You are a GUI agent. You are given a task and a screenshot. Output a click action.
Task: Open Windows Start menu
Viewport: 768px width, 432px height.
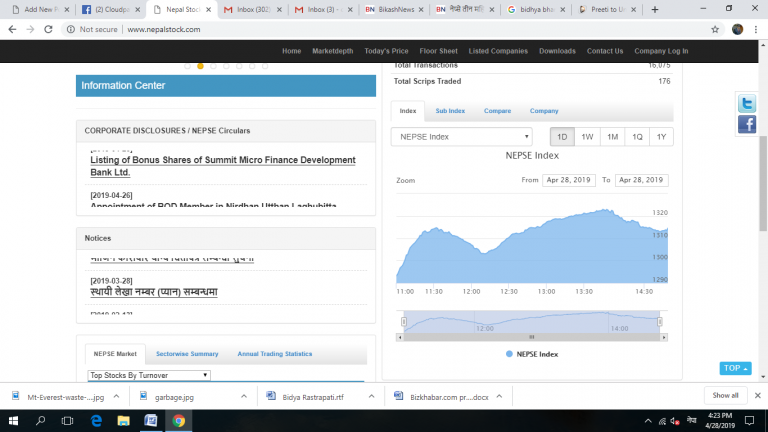[x=13, y=421]
